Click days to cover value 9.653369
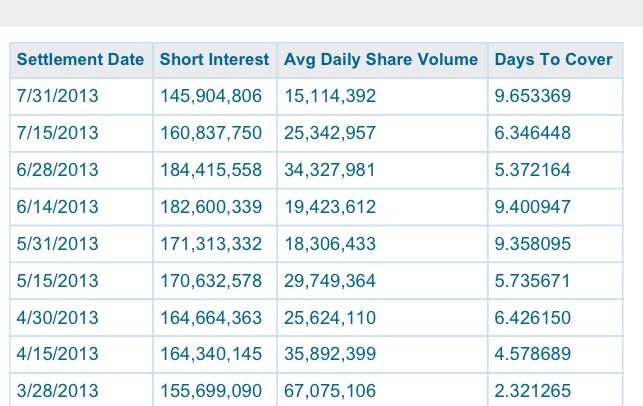Screen dimensions: 643x406 (533, 97)
